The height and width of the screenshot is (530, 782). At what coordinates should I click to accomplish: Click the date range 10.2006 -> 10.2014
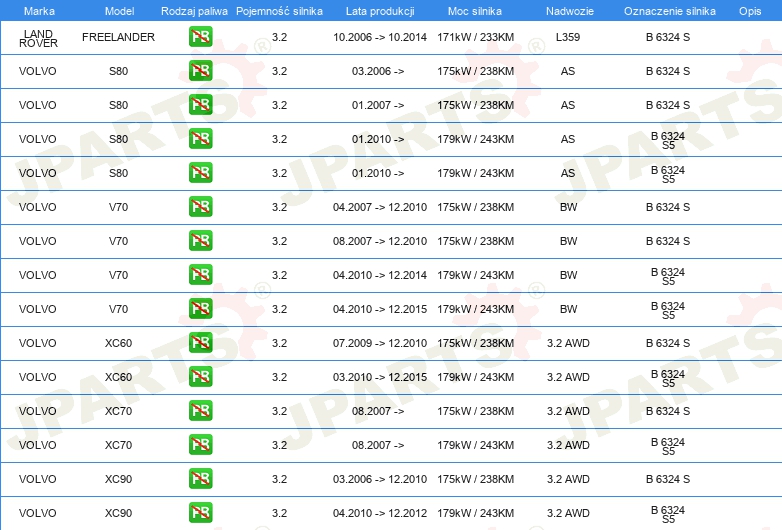coord(380,37)
